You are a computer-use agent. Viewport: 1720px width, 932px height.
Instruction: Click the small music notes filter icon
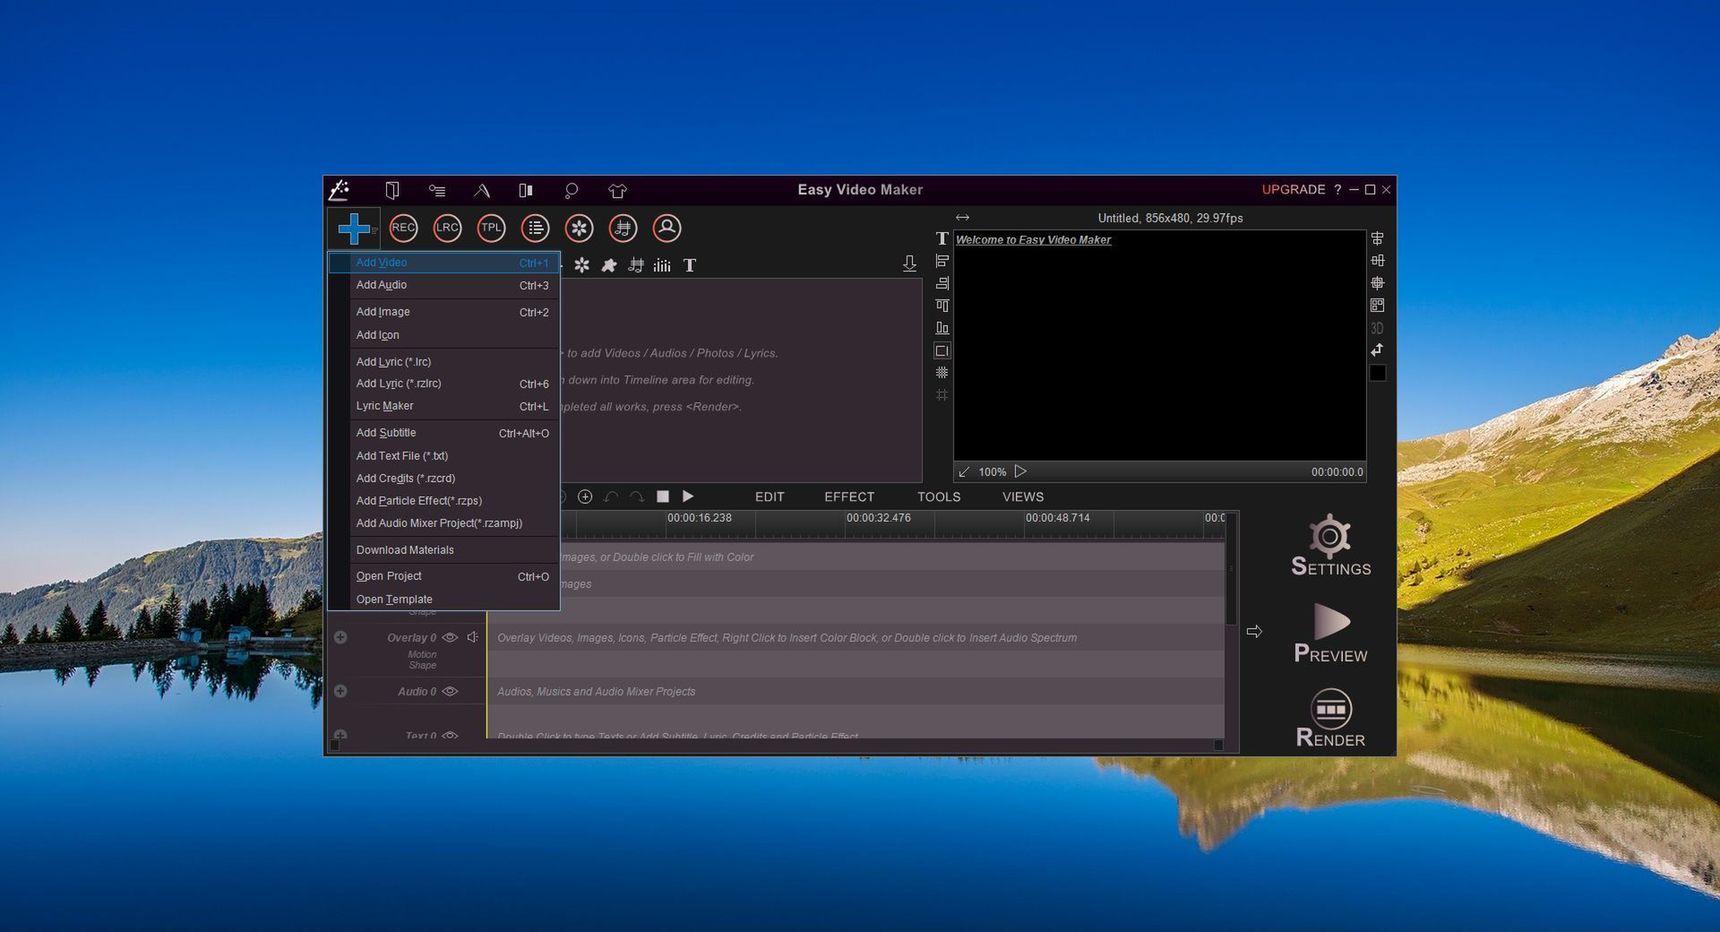[x=636, y=265]
